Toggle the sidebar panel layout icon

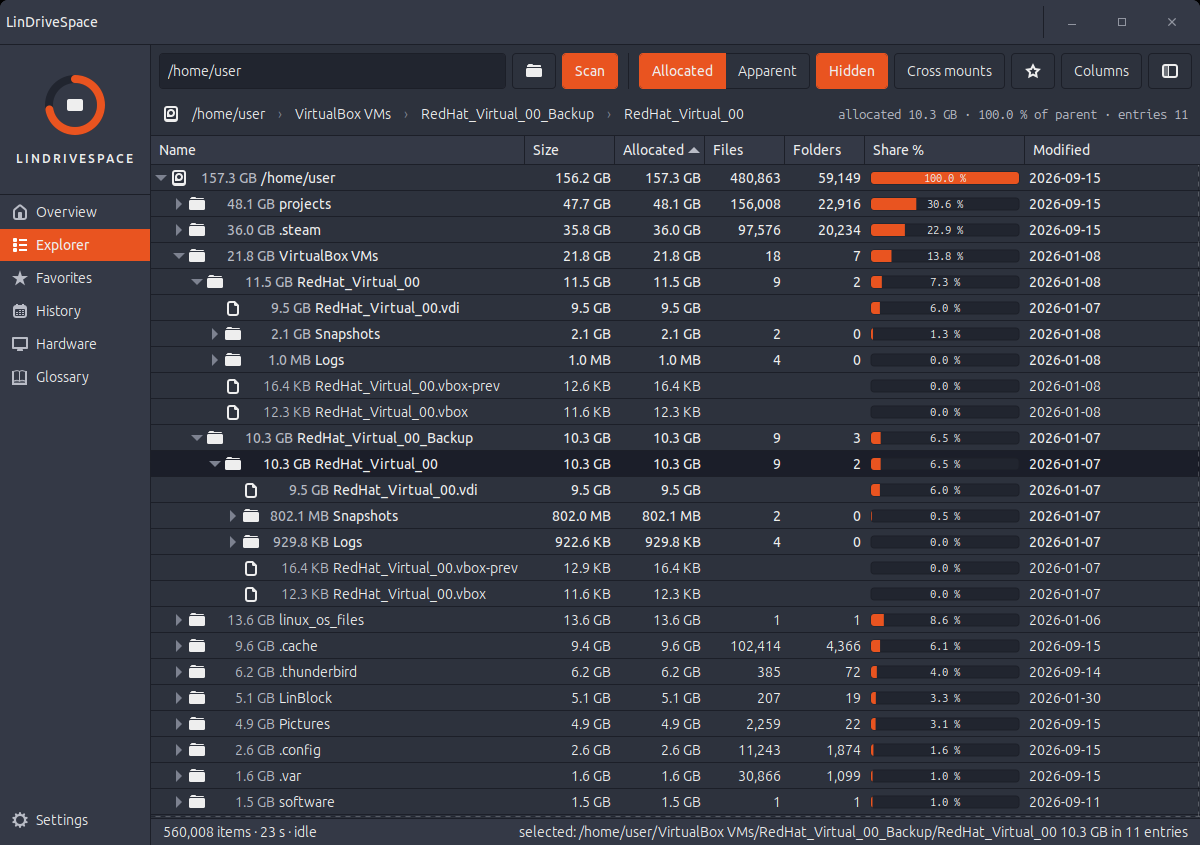coord(1169,71)
